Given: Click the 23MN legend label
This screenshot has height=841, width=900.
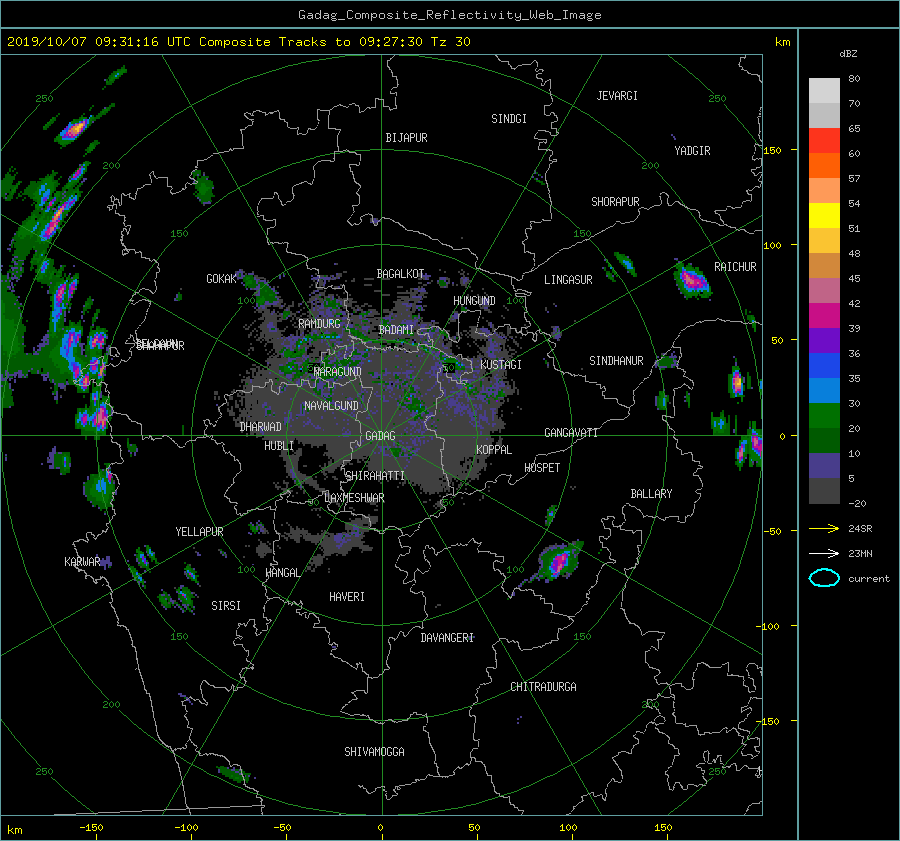Looking at the screenshot, I should [860, 554].
